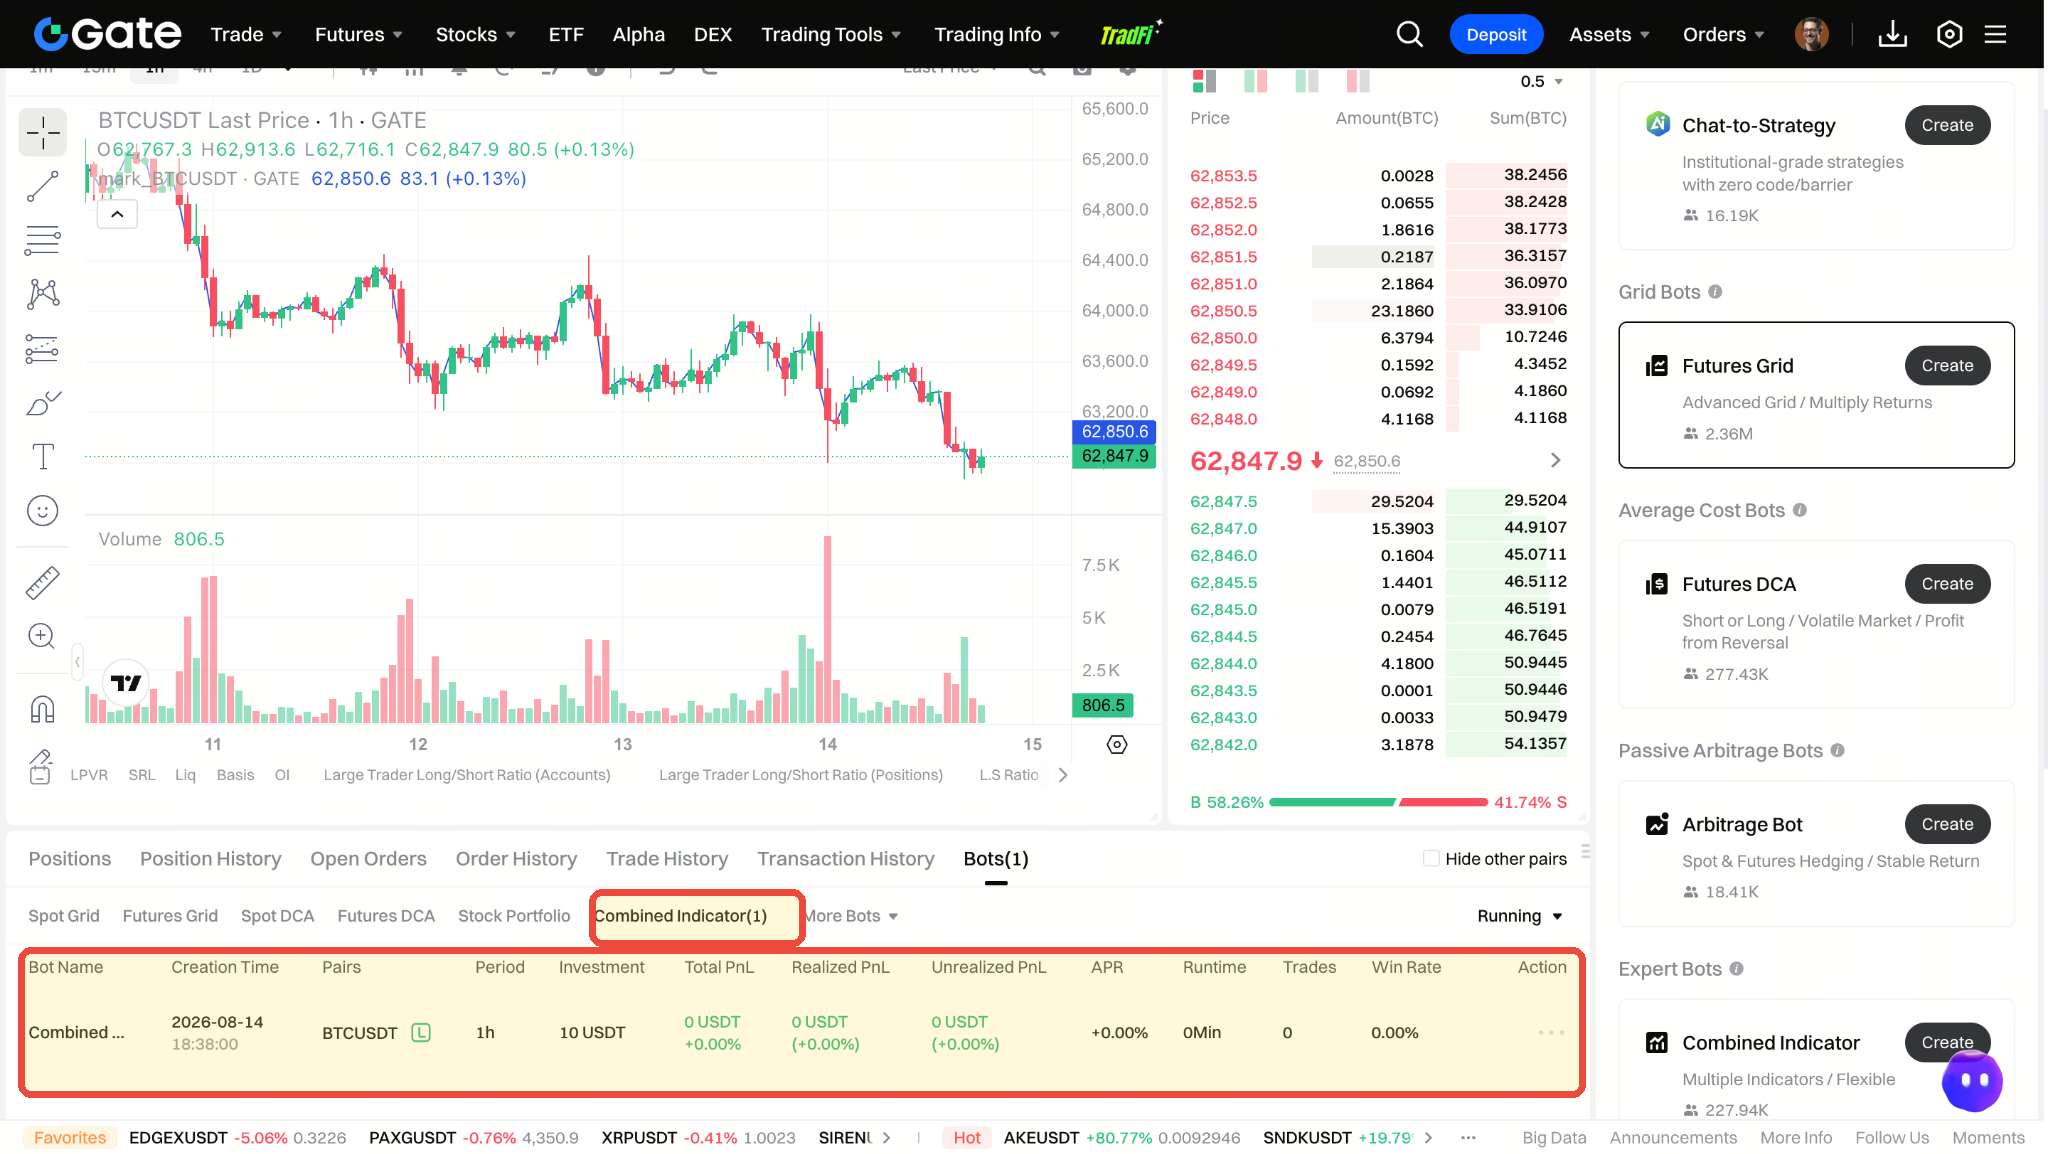Image resolution: width=2048 pixels, height=1154 pixels.
Task: Toggle the OI indicator
Action: pos(282,775)
